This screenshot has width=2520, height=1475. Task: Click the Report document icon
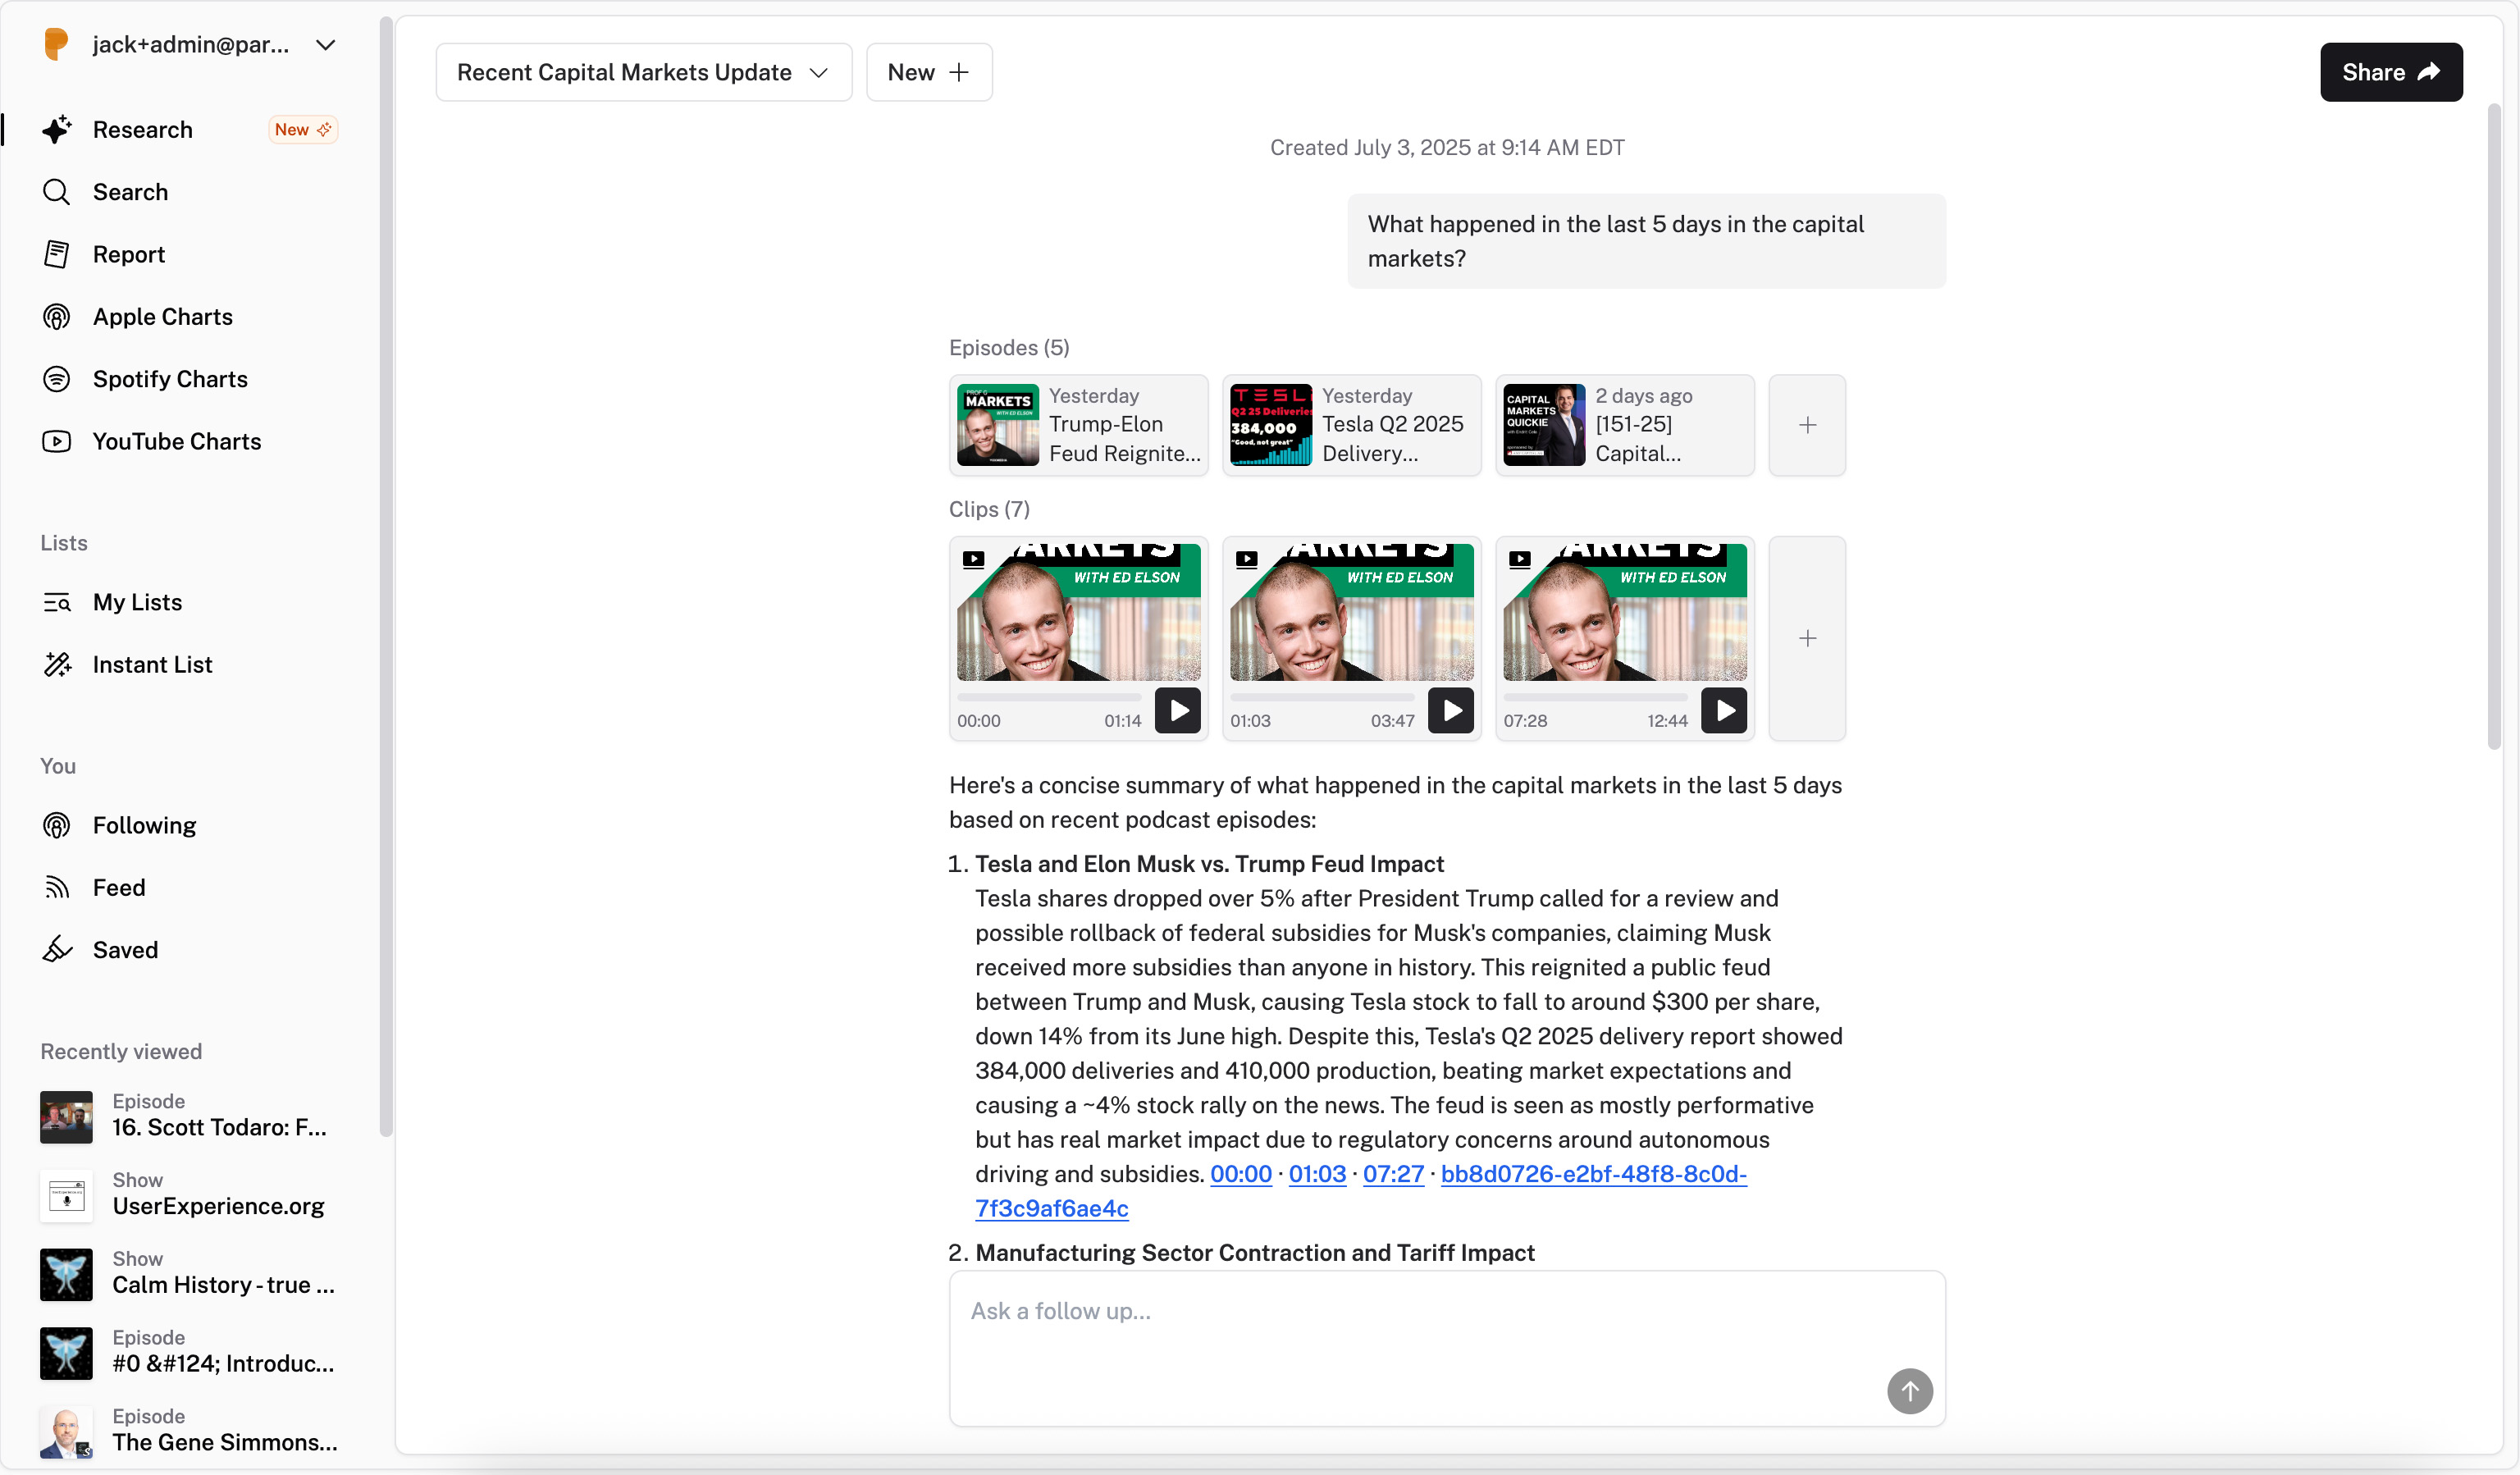[57, 254]
